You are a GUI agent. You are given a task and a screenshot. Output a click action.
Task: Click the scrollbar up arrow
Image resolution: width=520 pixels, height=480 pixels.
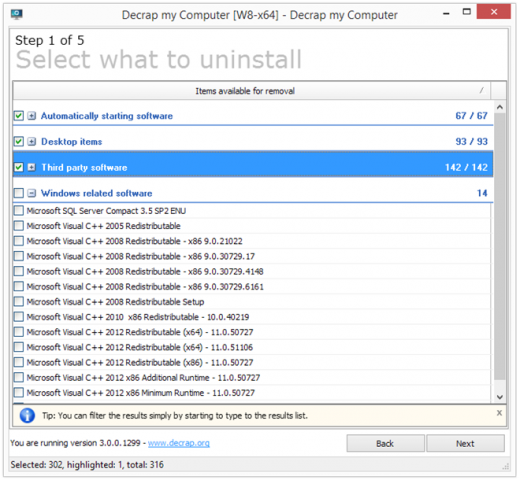pyautogui.click(x=499, y=107)
